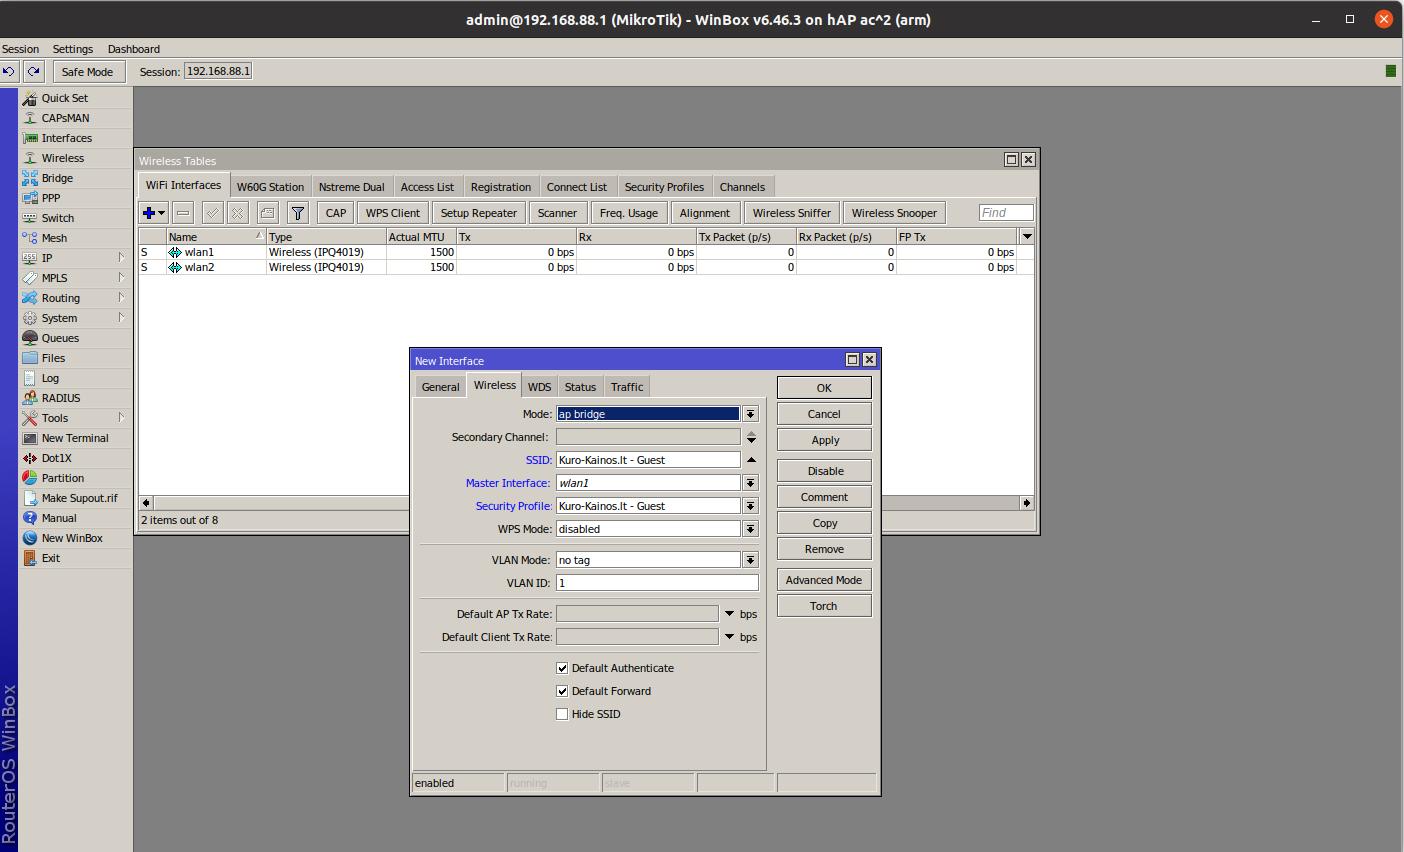This screenshot has height=852, width=1404.
Task: Open Wireless sidebar item
Action: (x=62, y=158)
